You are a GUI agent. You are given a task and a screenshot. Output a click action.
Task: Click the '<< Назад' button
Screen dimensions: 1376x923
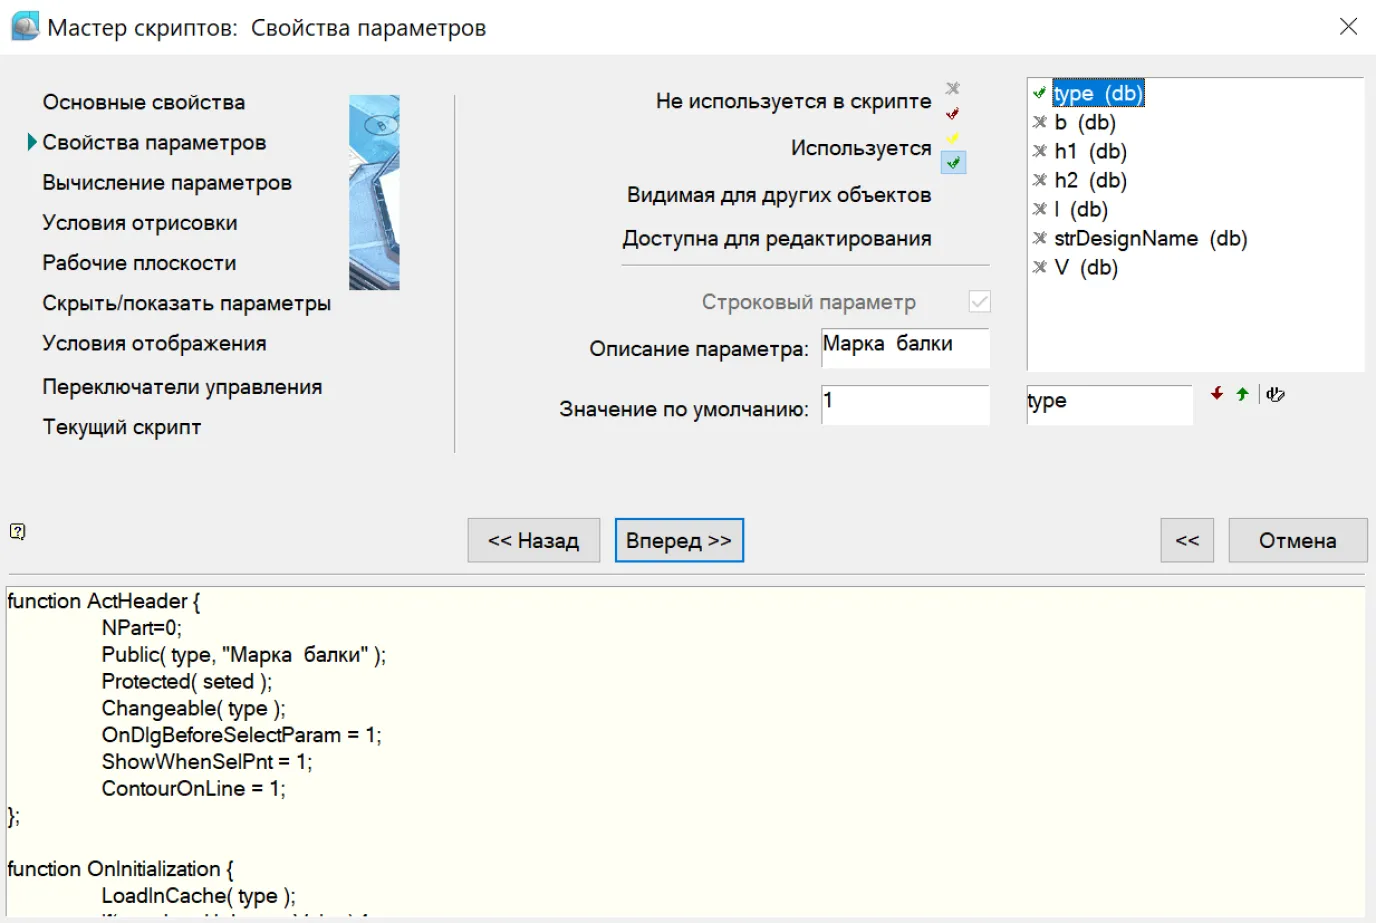pos(533,541)
